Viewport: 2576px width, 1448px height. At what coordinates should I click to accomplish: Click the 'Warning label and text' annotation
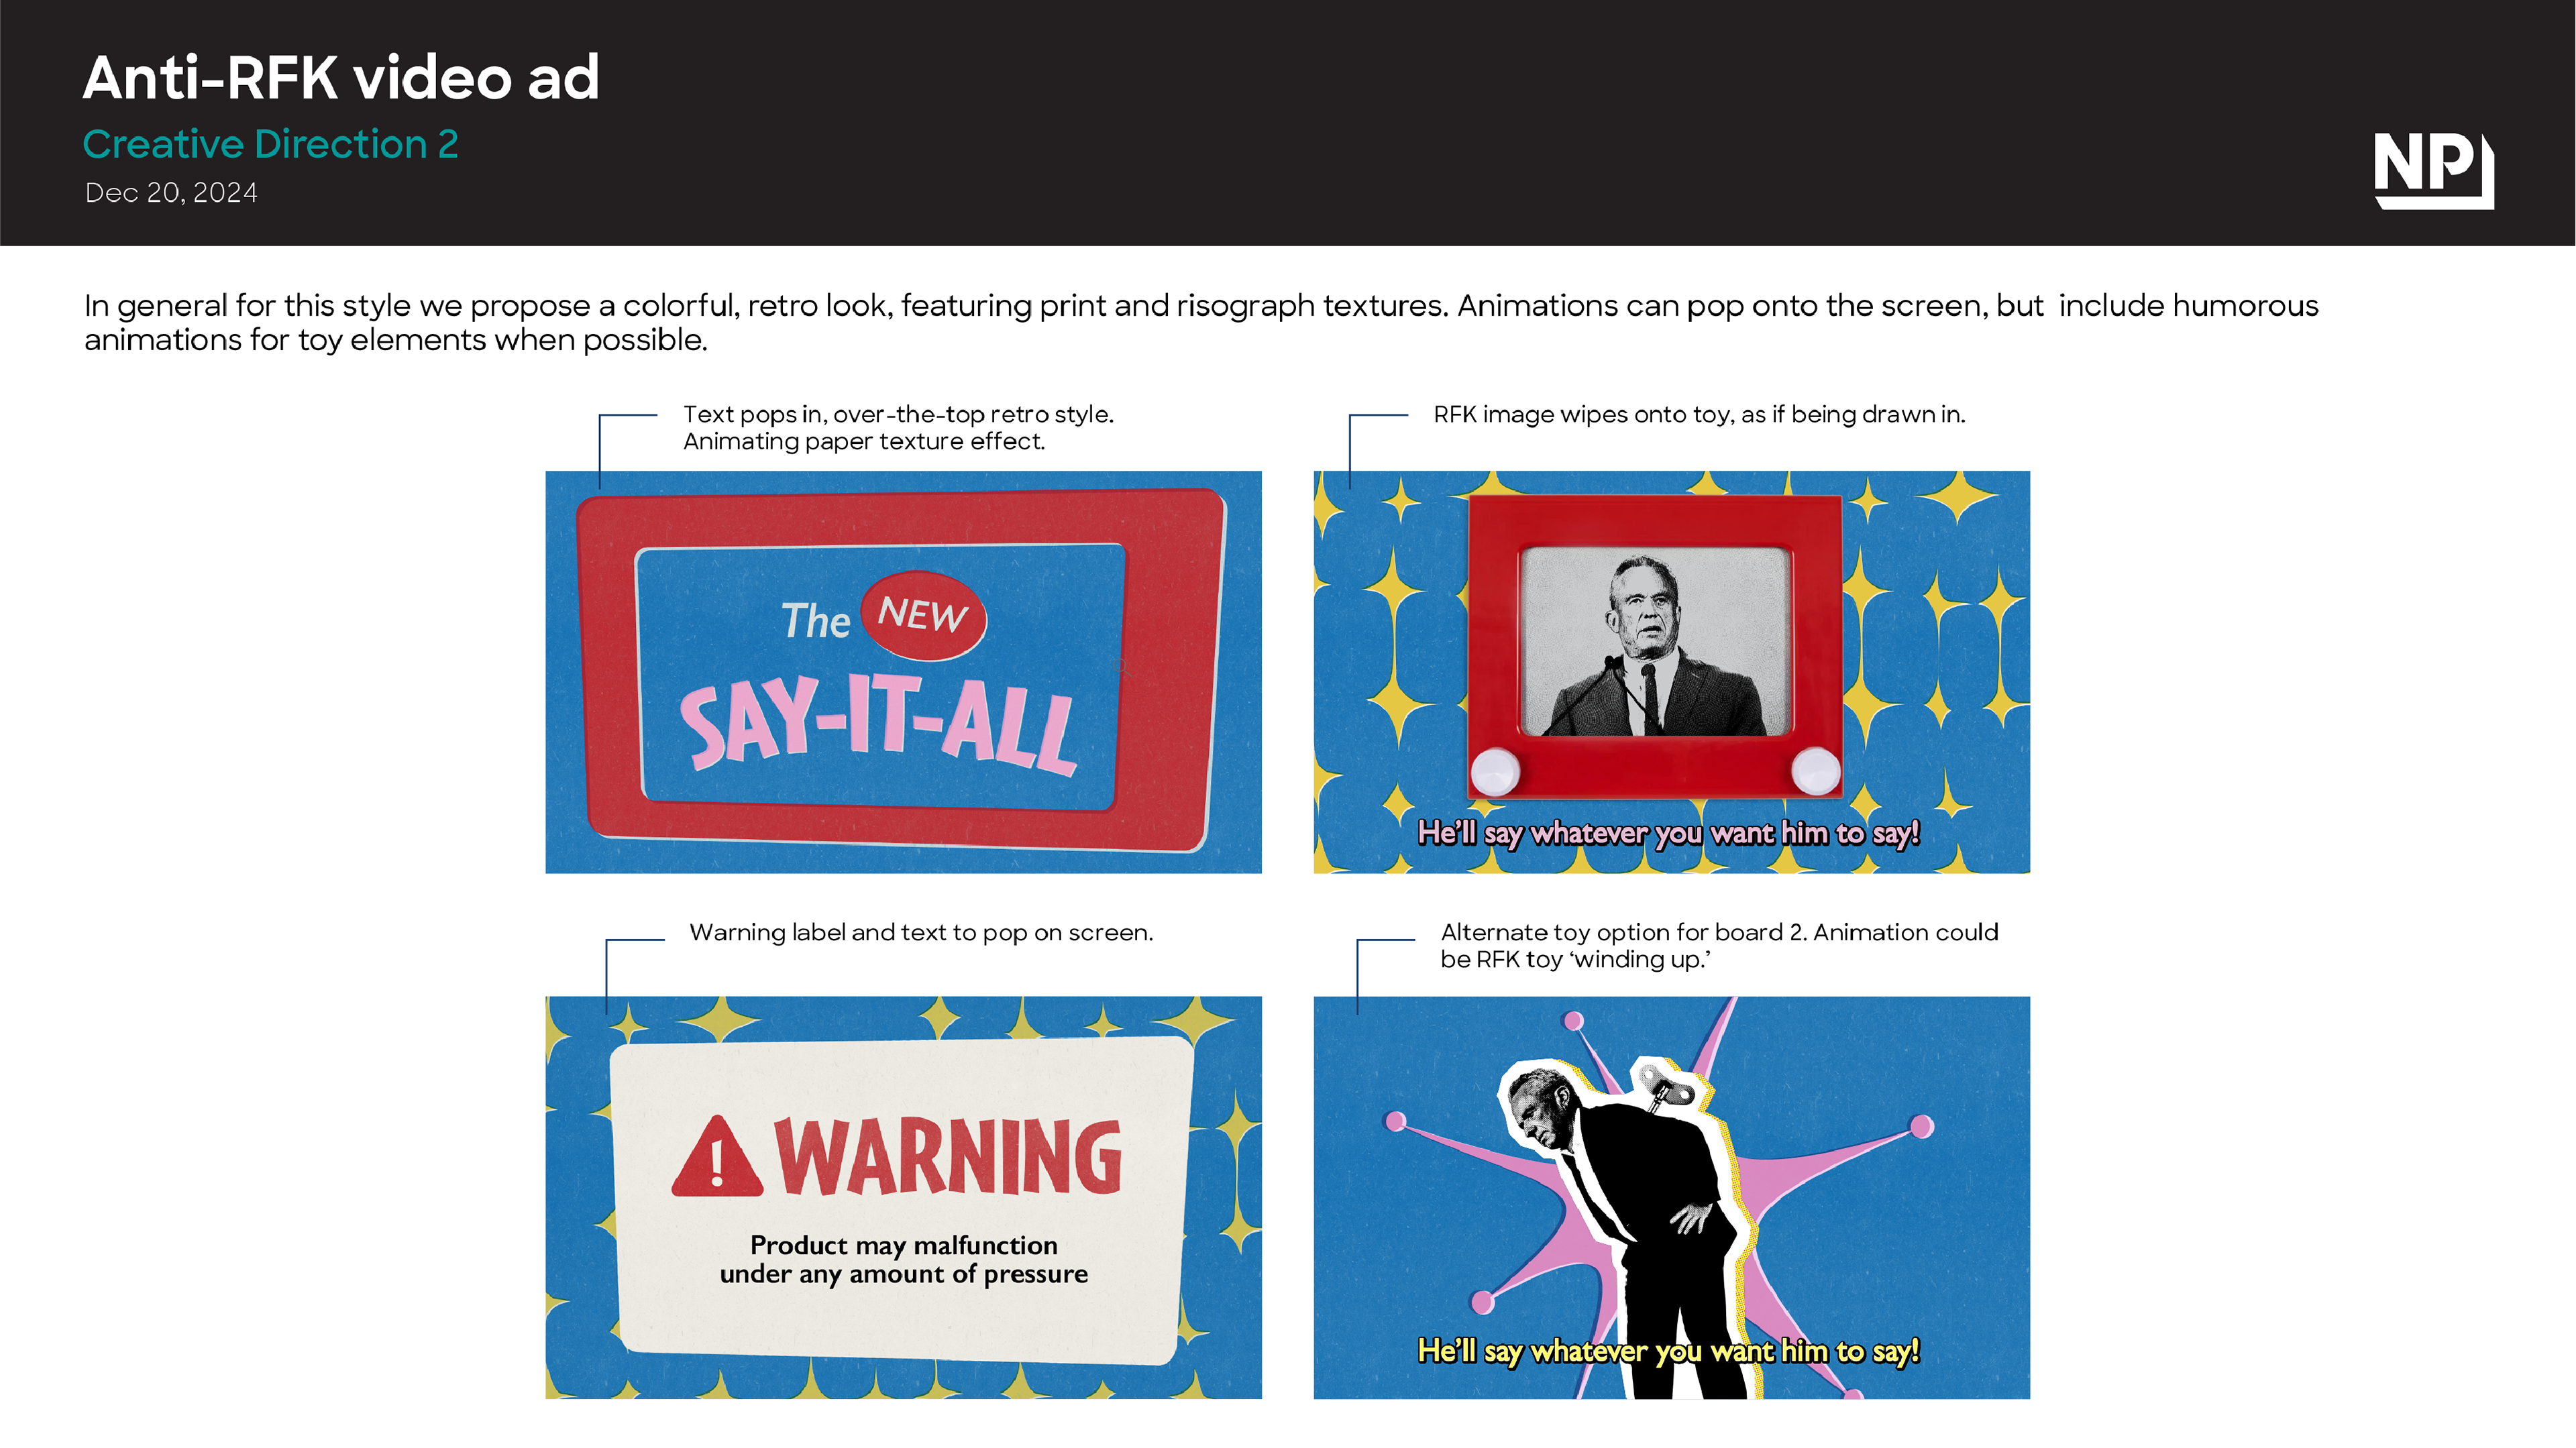pyautogui.click(x=921, y=933)
